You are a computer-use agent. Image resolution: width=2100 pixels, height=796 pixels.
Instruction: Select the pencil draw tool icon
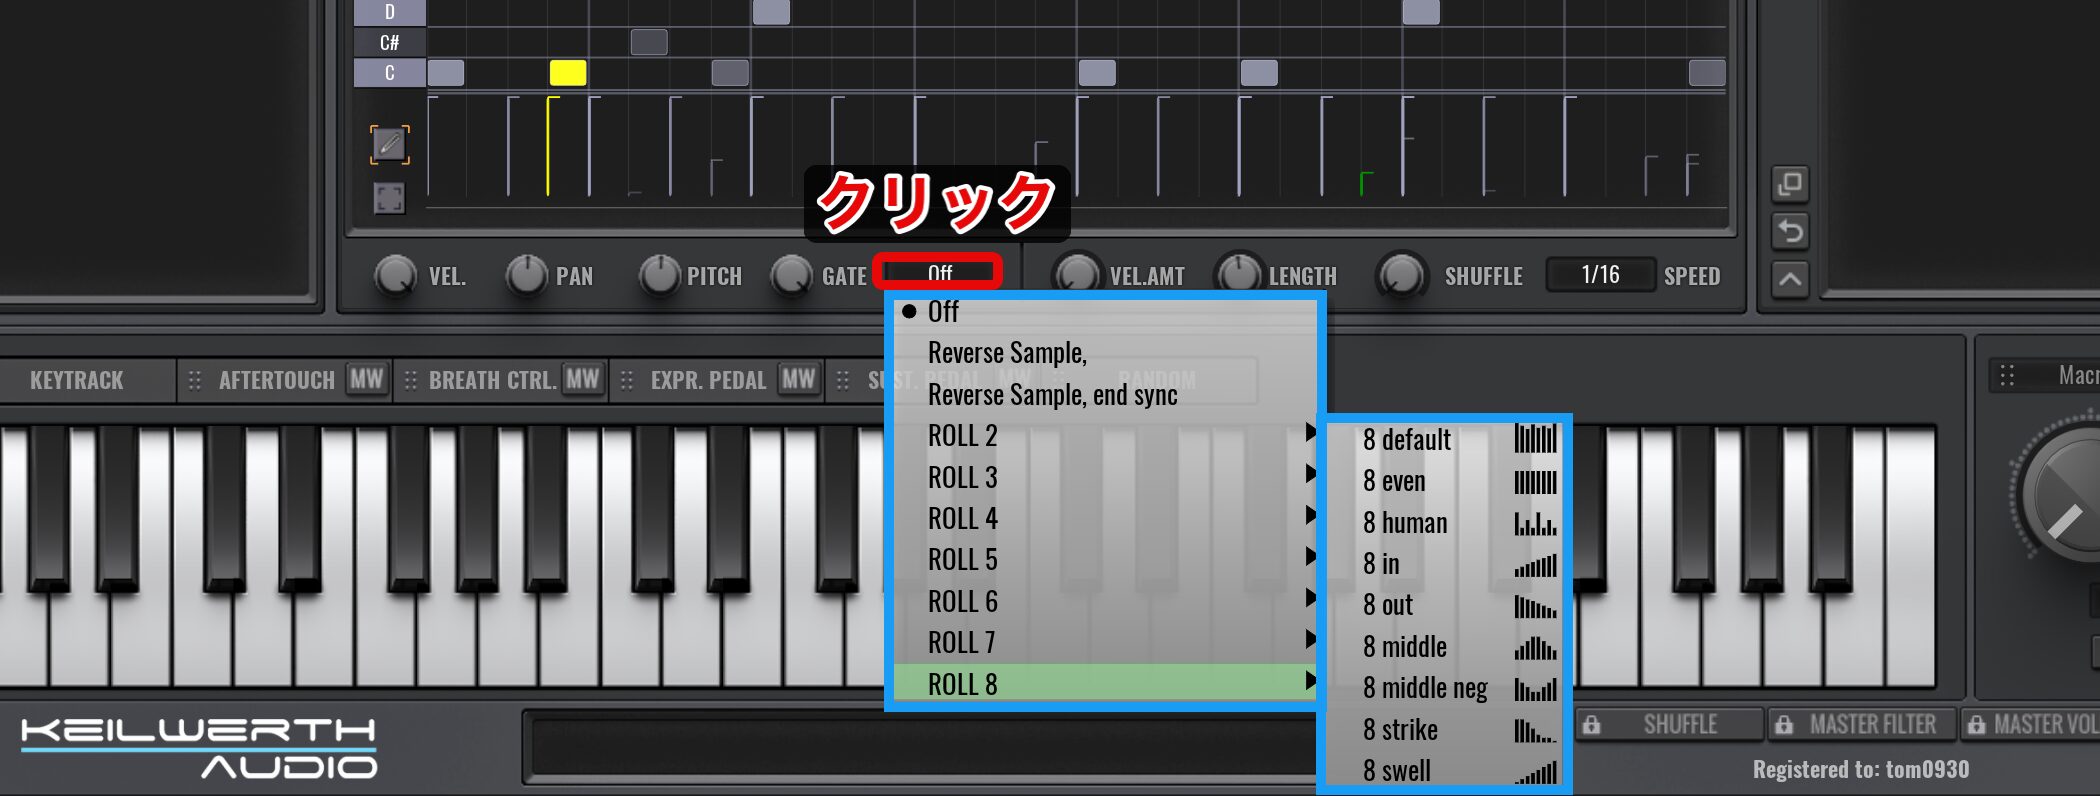(389, 145)
